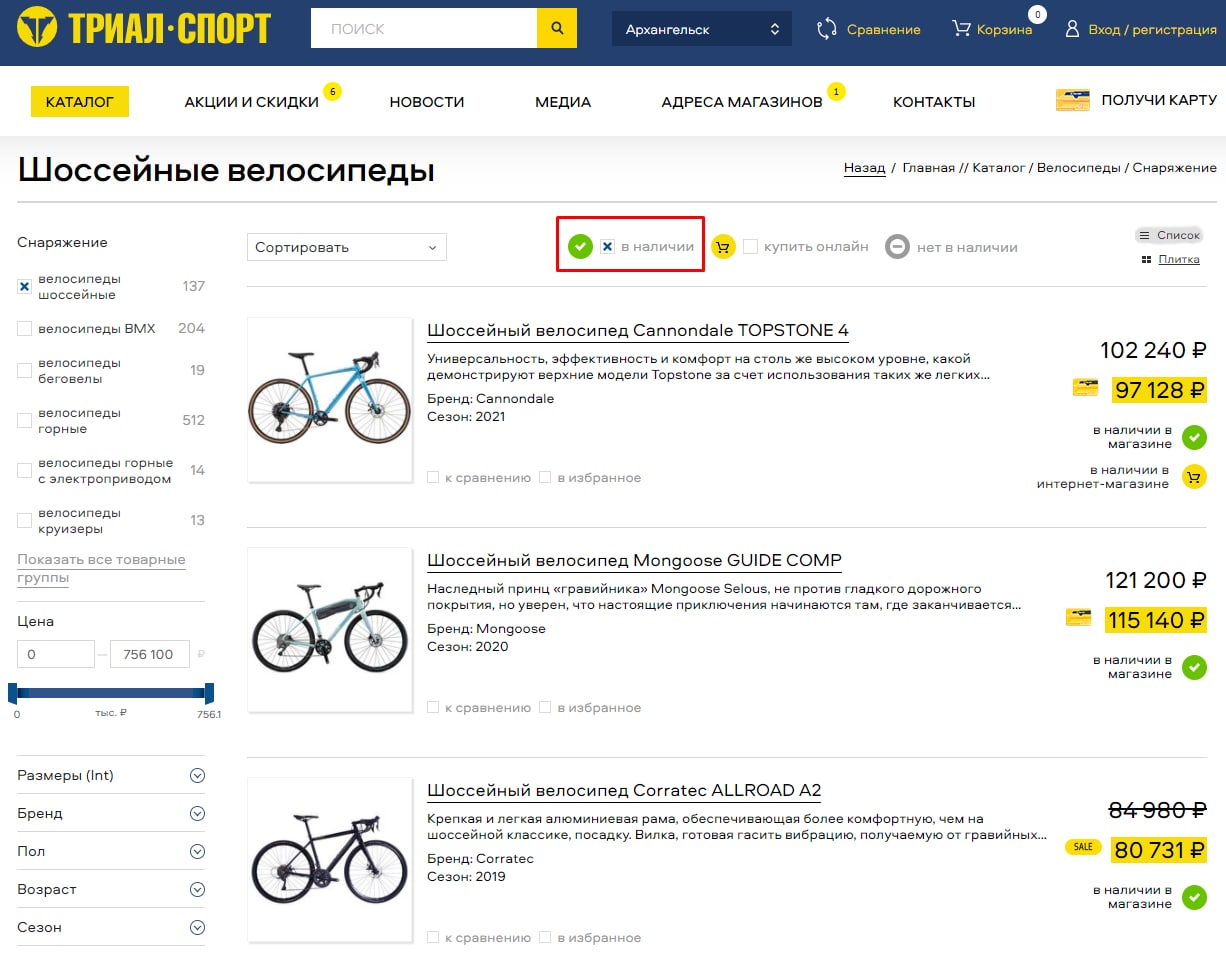Screen dimensions: 1226x956
Task: Open Corratec ALLROAD A2 product link
Action: [x=624, y=791]
